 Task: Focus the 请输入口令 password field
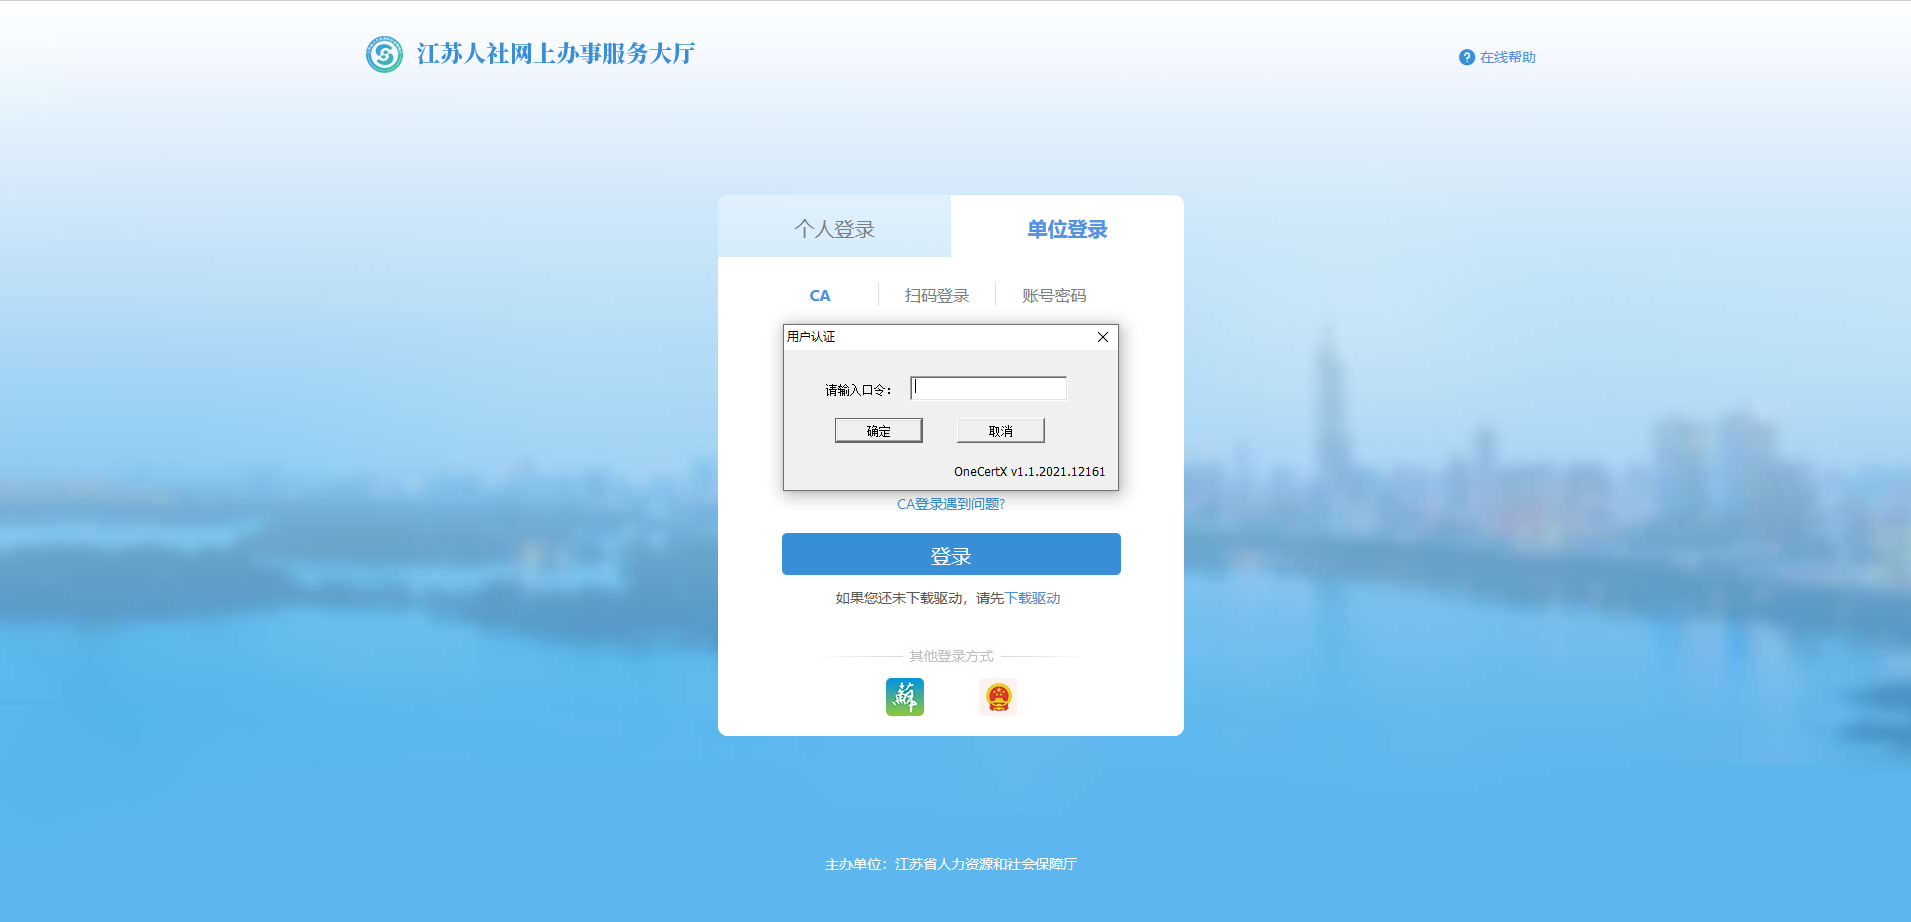988,388
